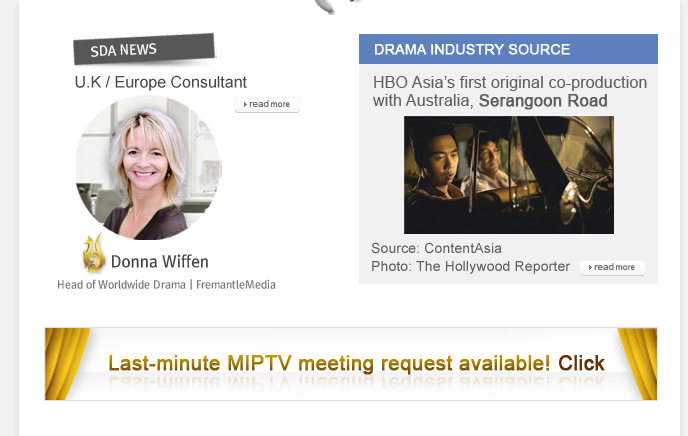Open the Serangoon Road car scene image

[509, 175]
